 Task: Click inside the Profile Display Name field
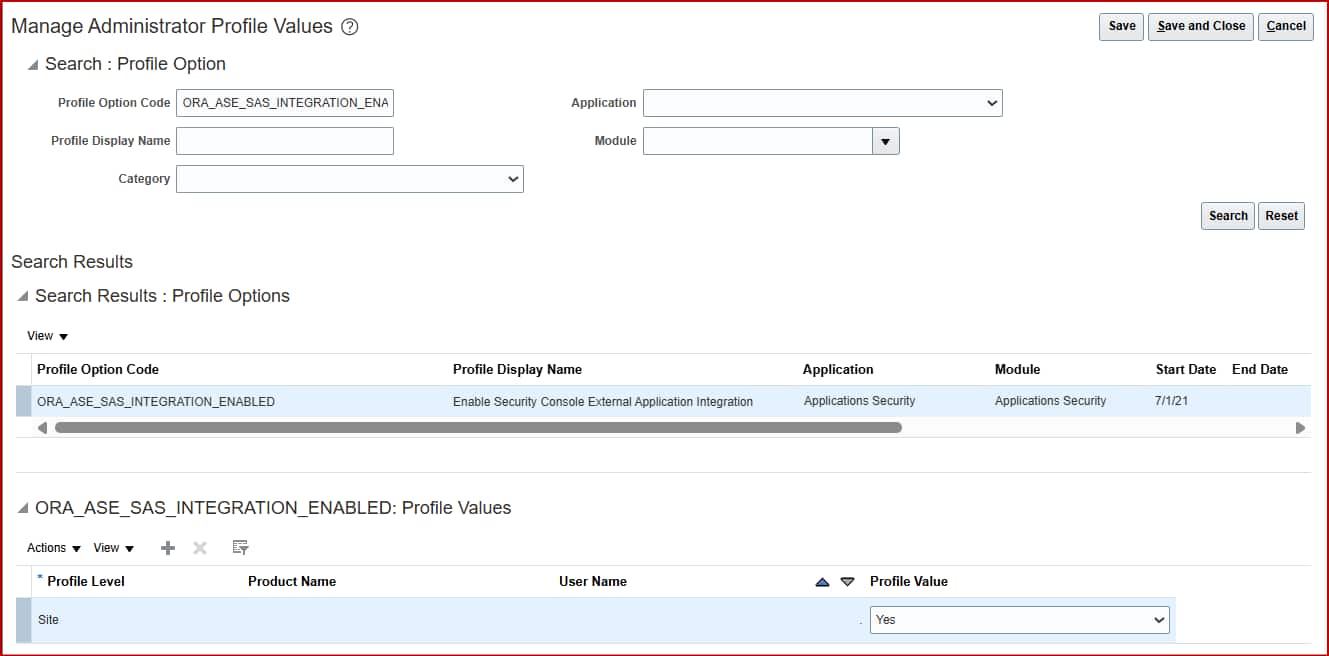(284, 141)
